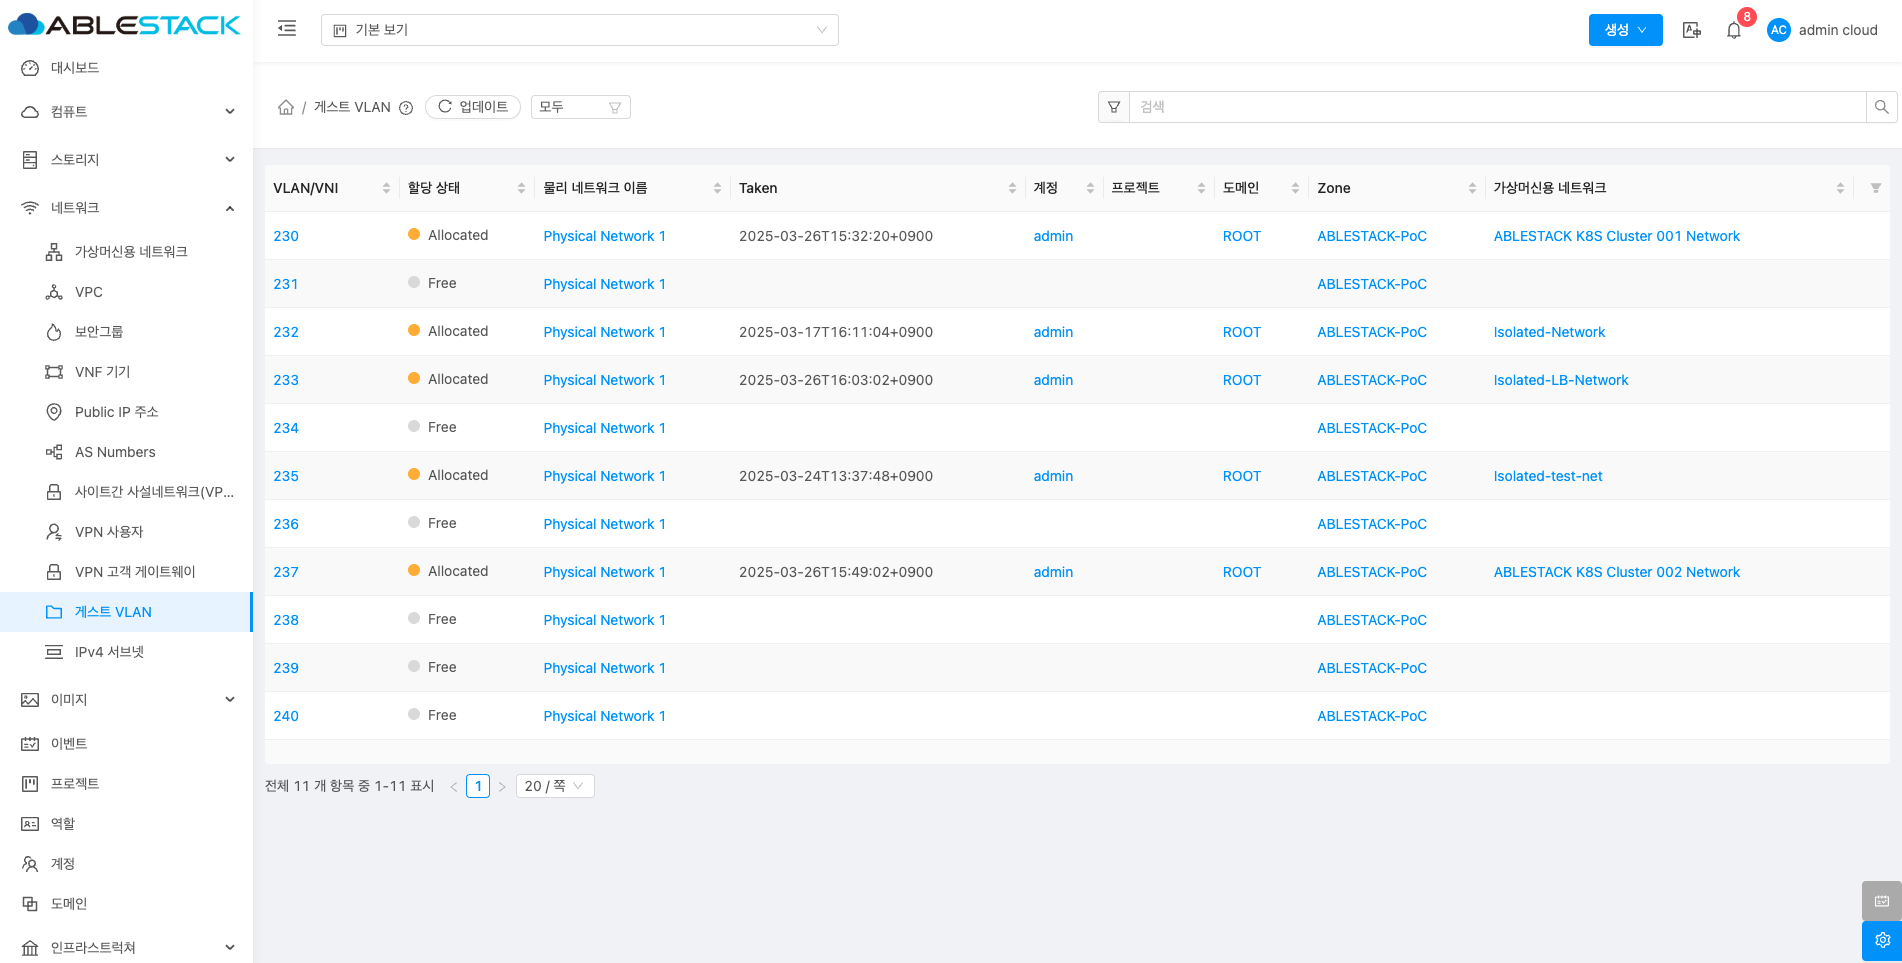Go to the VPC menu item
The height and width of the screenshot is (963, 1902).
point(88,292)
